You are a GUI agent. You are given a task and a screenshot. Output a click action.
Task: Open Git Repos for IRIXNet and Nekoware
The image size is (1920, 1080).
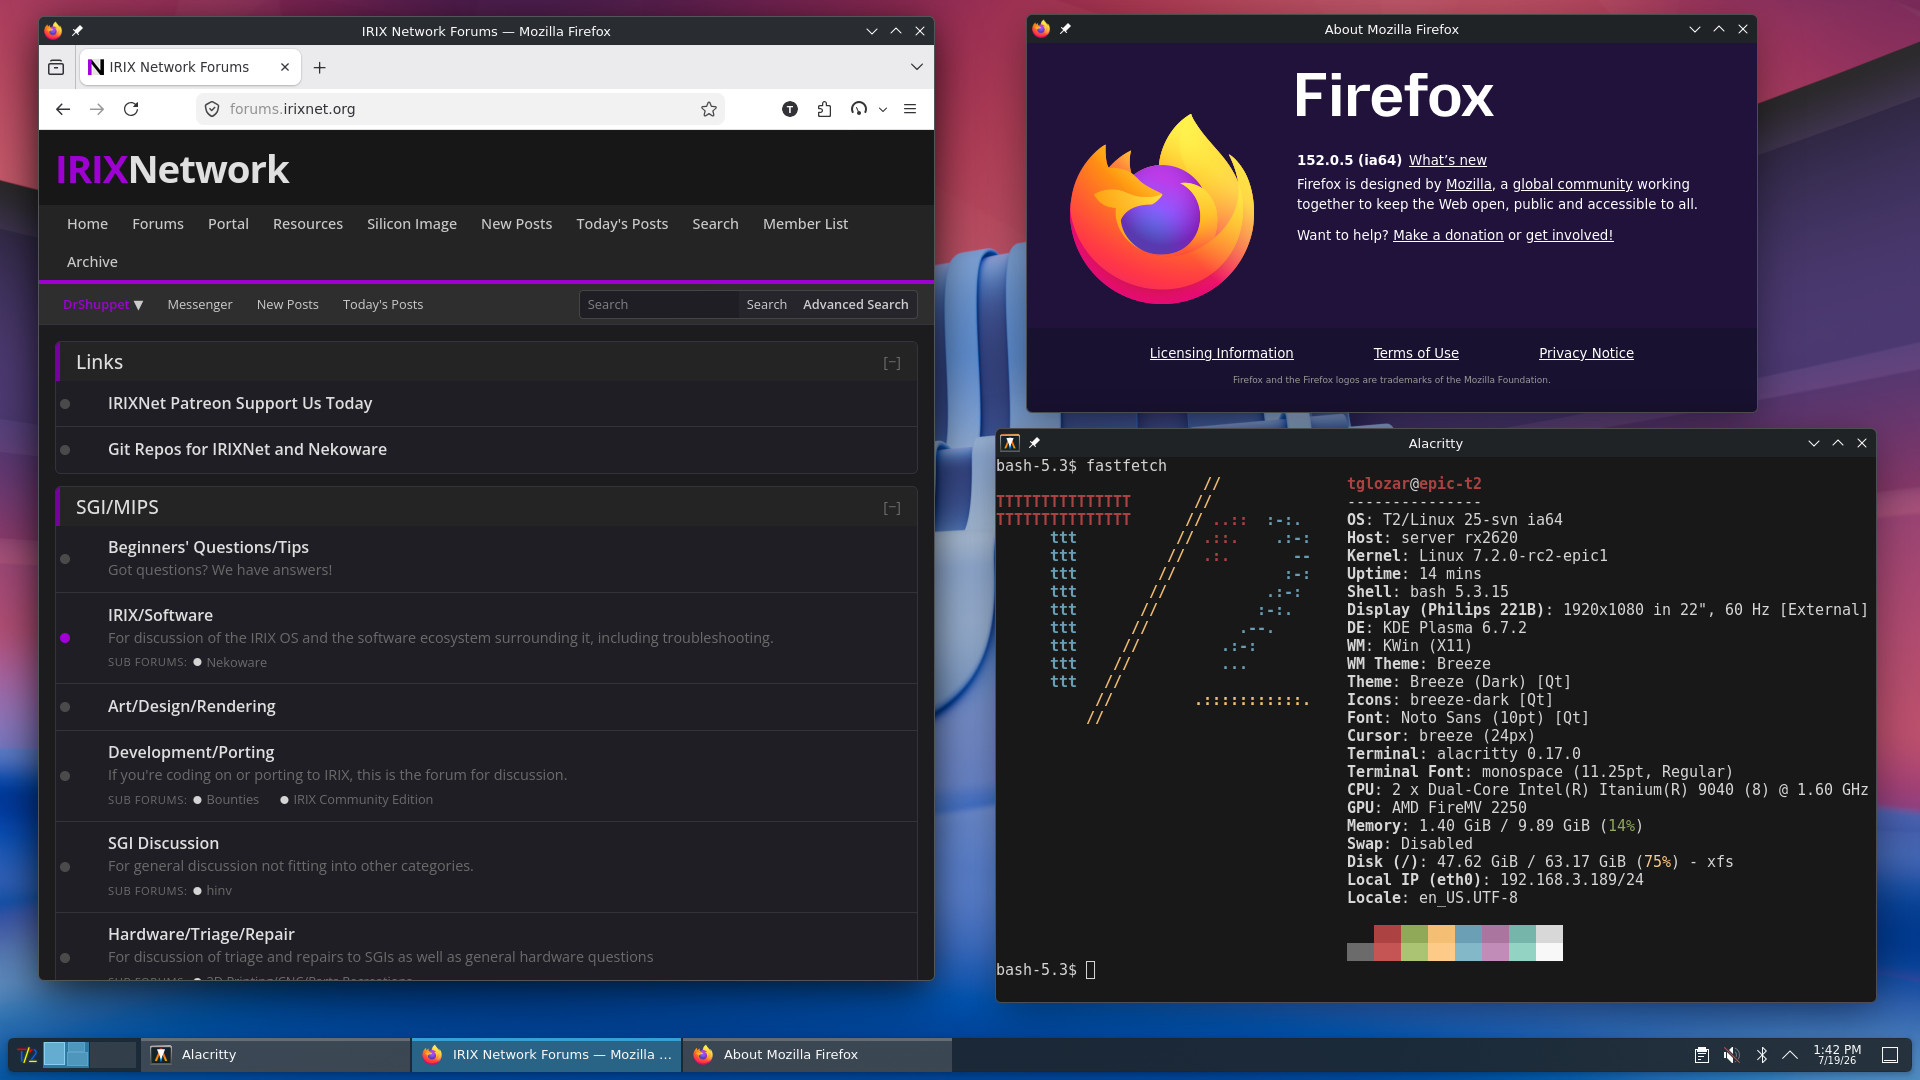tap(247, 449)
